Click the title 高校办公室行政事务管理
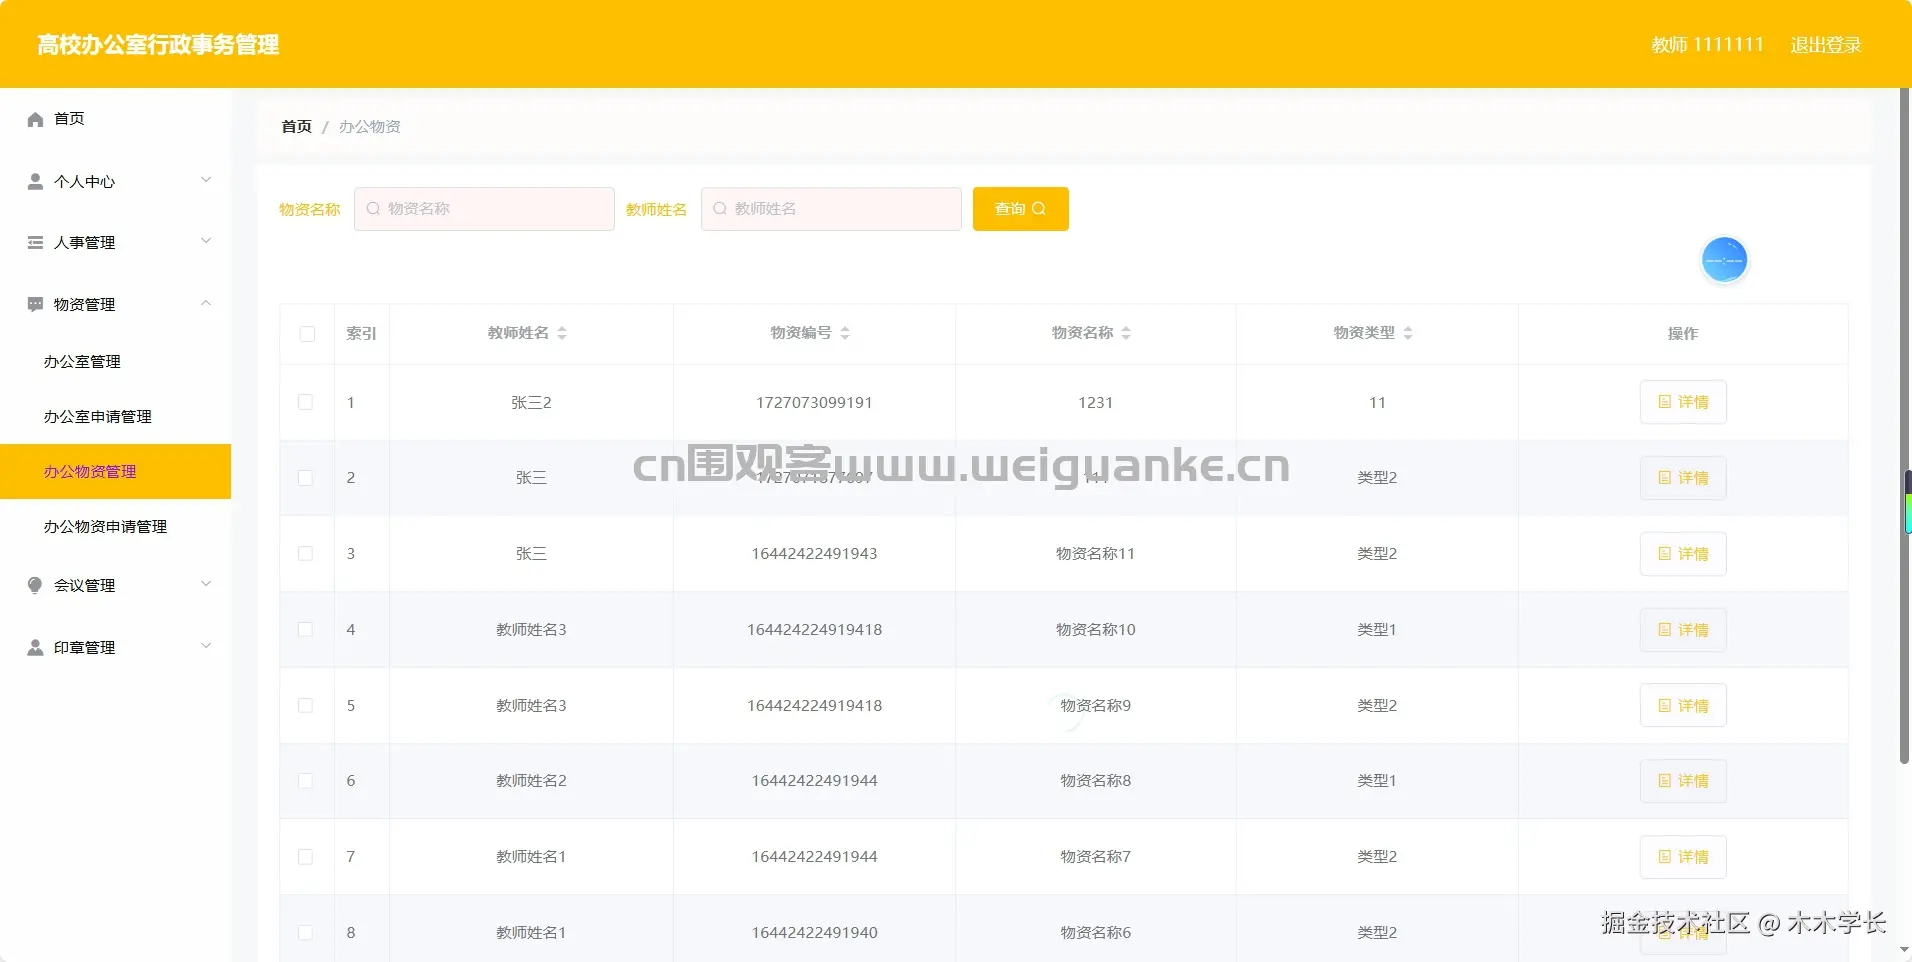Viewport: 1912px width, 962px height. 158,45
